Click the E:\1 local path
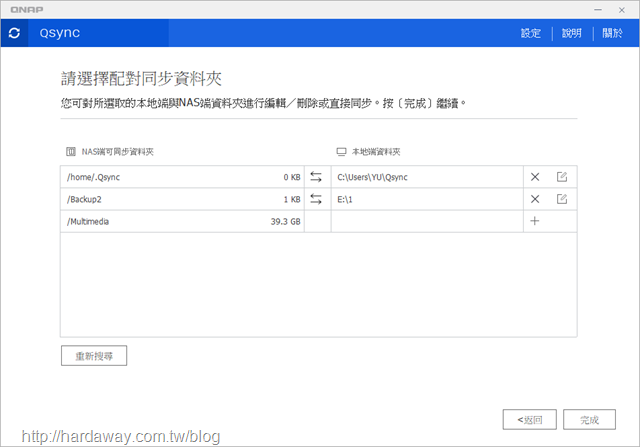 tap(344, 199)
